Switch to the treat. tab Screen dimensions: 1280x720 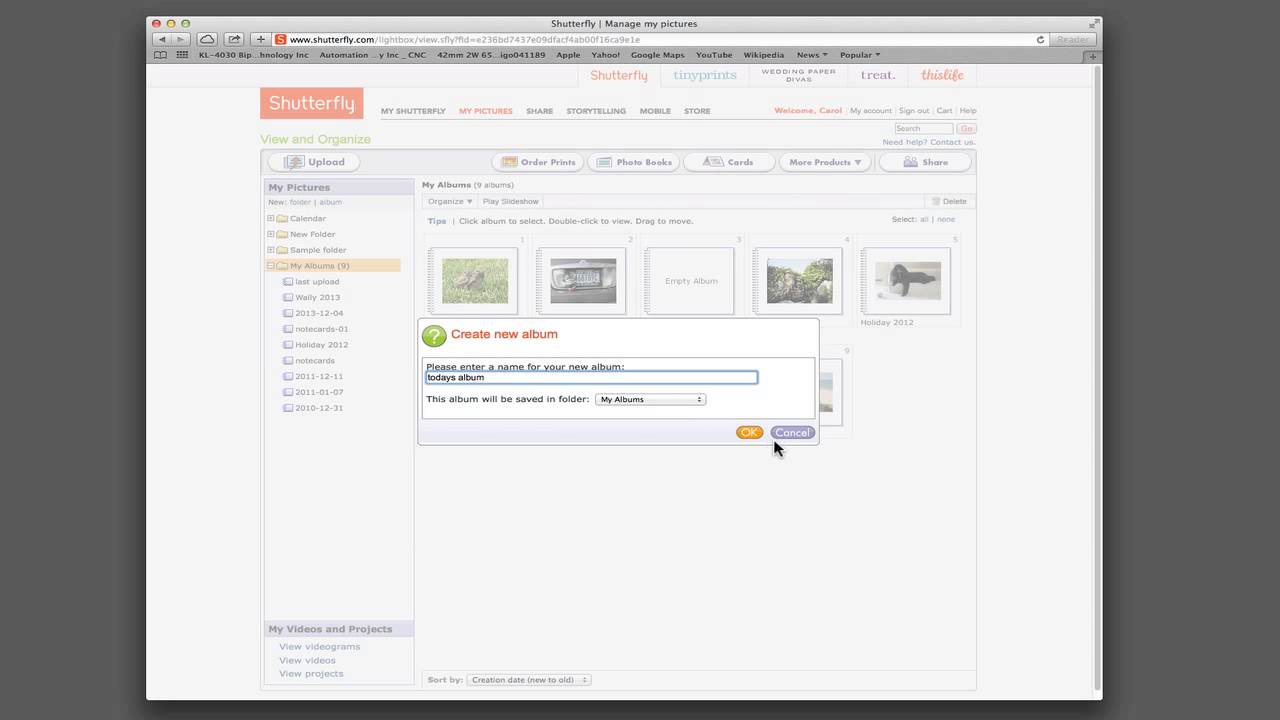[x=878, y=75]
